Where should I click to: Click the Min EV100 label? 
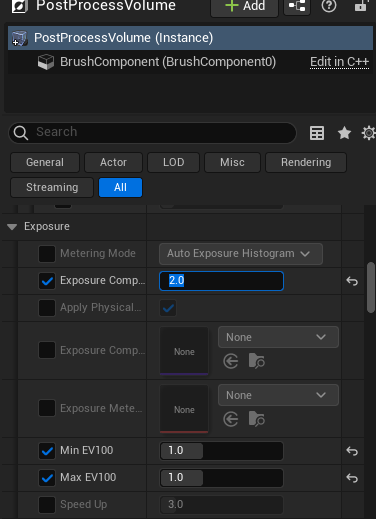(87, 450)
